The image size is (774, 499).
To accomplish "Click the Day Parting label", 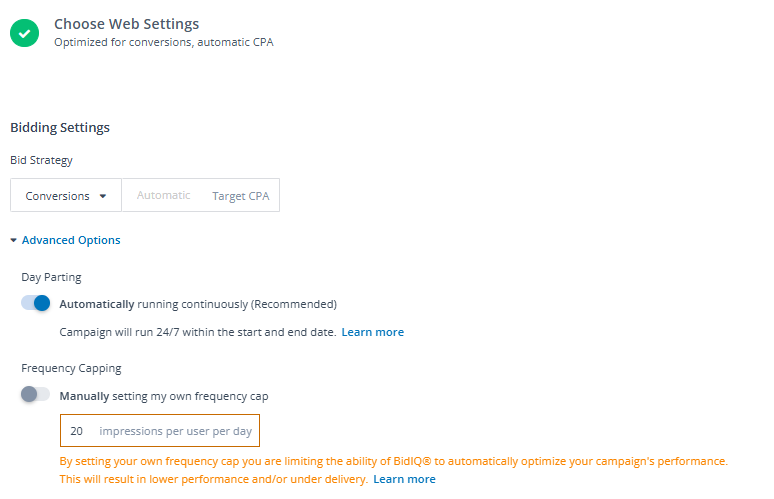I will click(x=51, y=277).
